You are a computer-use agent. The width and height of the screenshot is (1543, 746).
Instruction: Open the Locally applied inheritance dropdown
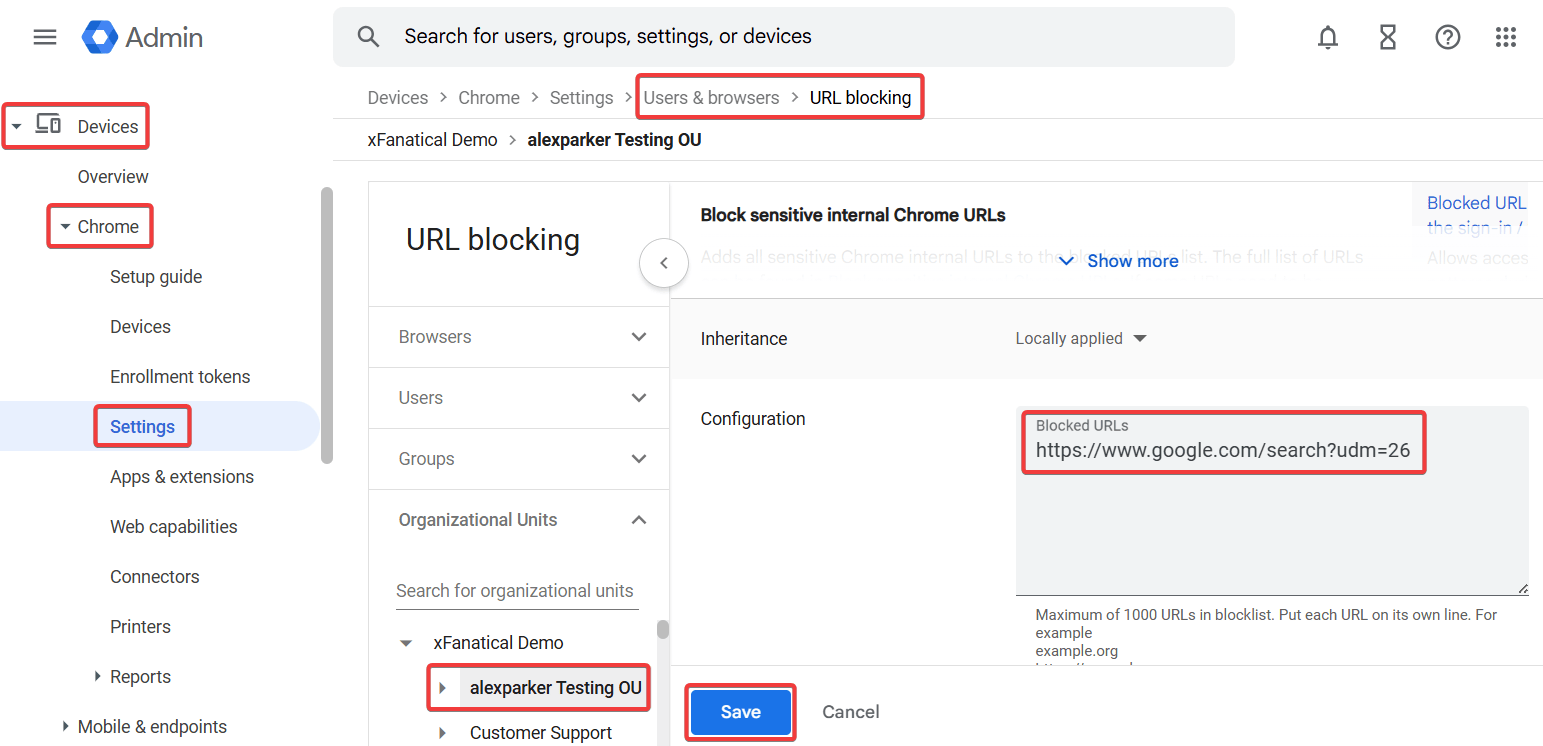coord(1080,339)
